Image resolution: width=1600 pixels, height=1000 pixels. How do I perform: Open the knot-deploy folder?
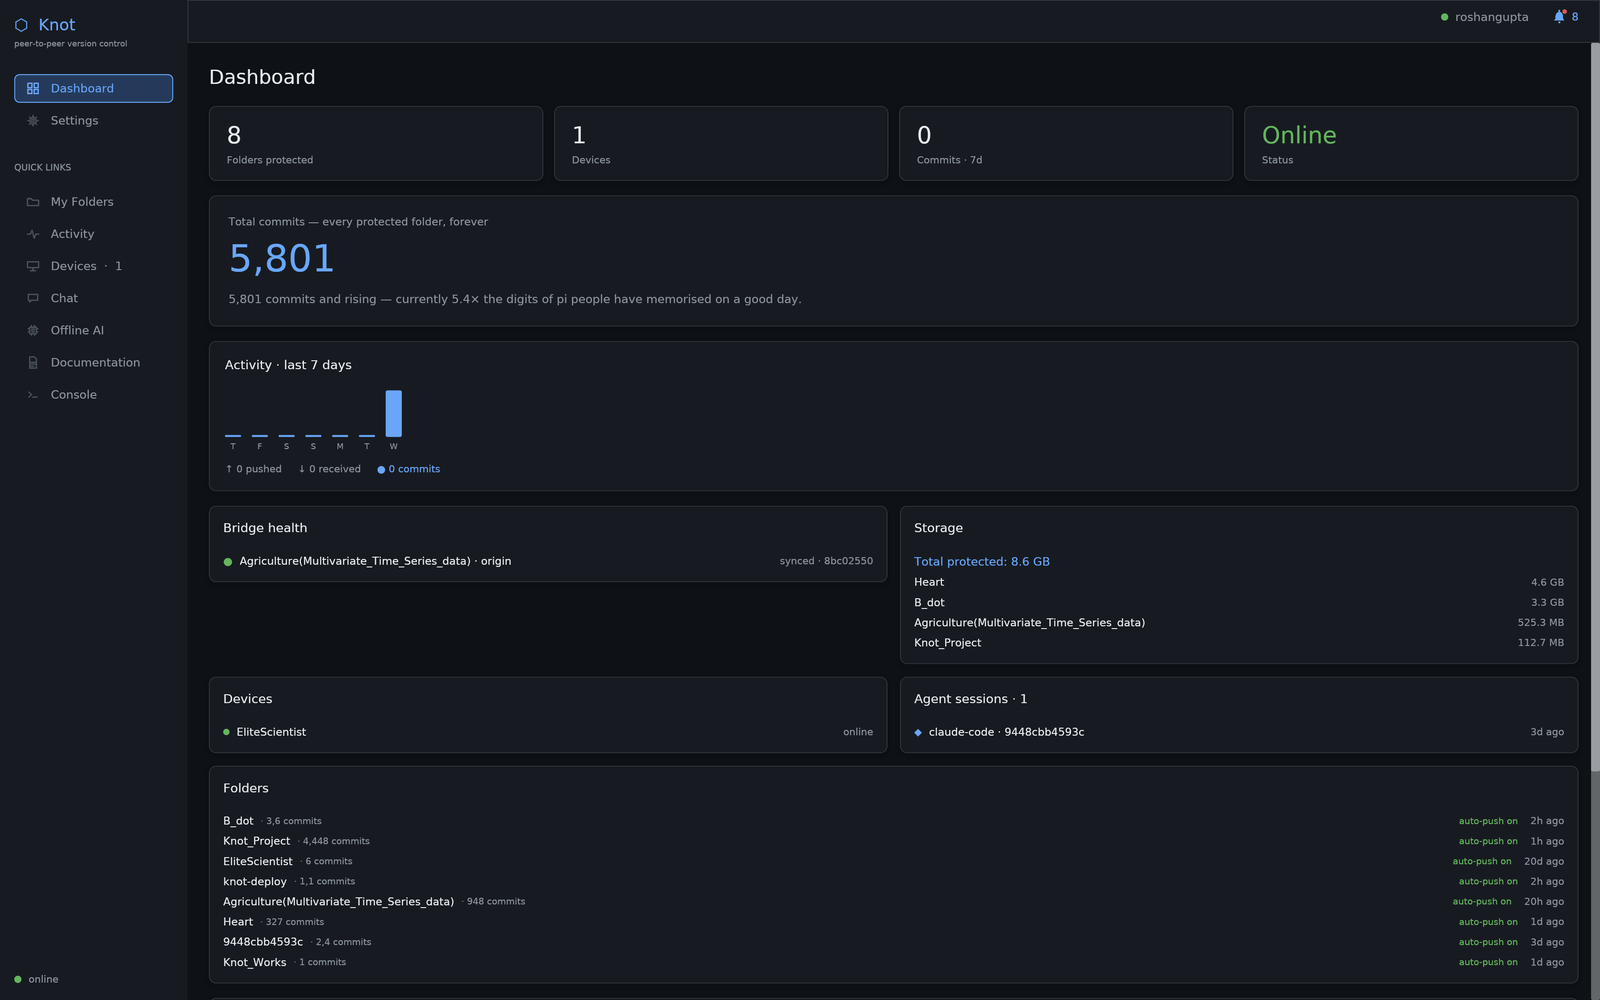[255, 882]
